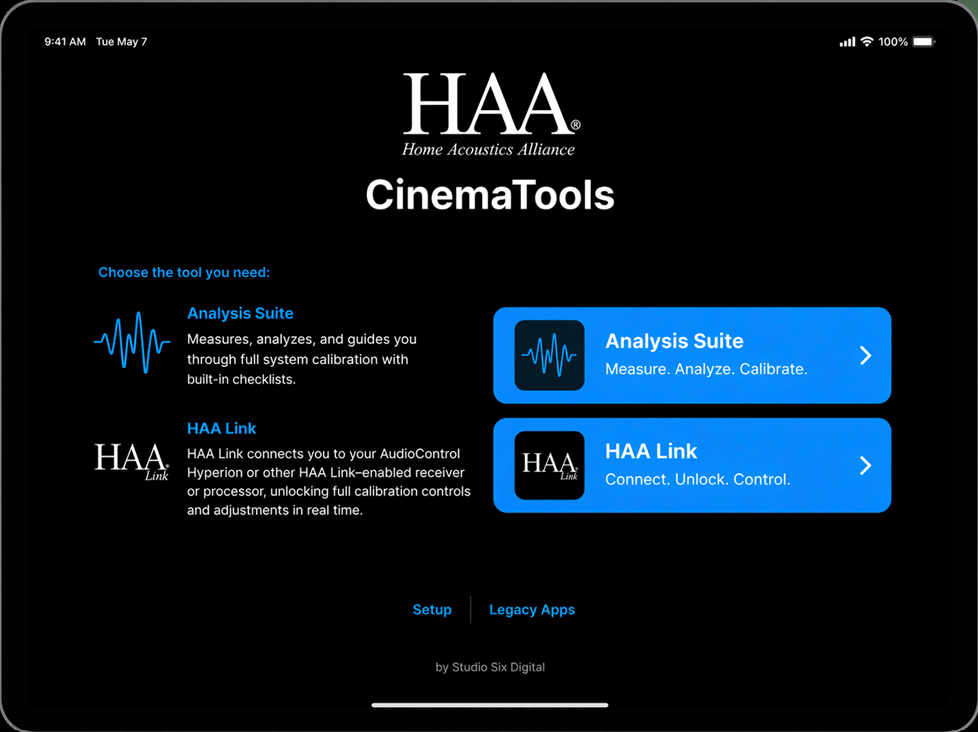Image resolution: width=978 pixels, height=732 pixels.
Task: Click the HAA Link logo beside the left description
Action: tap(132, 461)
